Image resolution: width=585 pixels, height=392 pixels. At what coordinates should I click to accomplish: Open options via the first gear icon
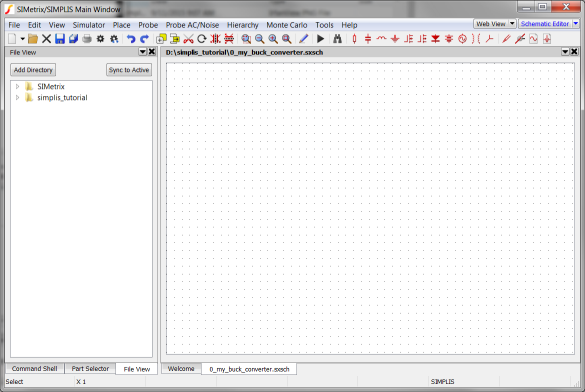pyautogui.click(x=100, y=39)
